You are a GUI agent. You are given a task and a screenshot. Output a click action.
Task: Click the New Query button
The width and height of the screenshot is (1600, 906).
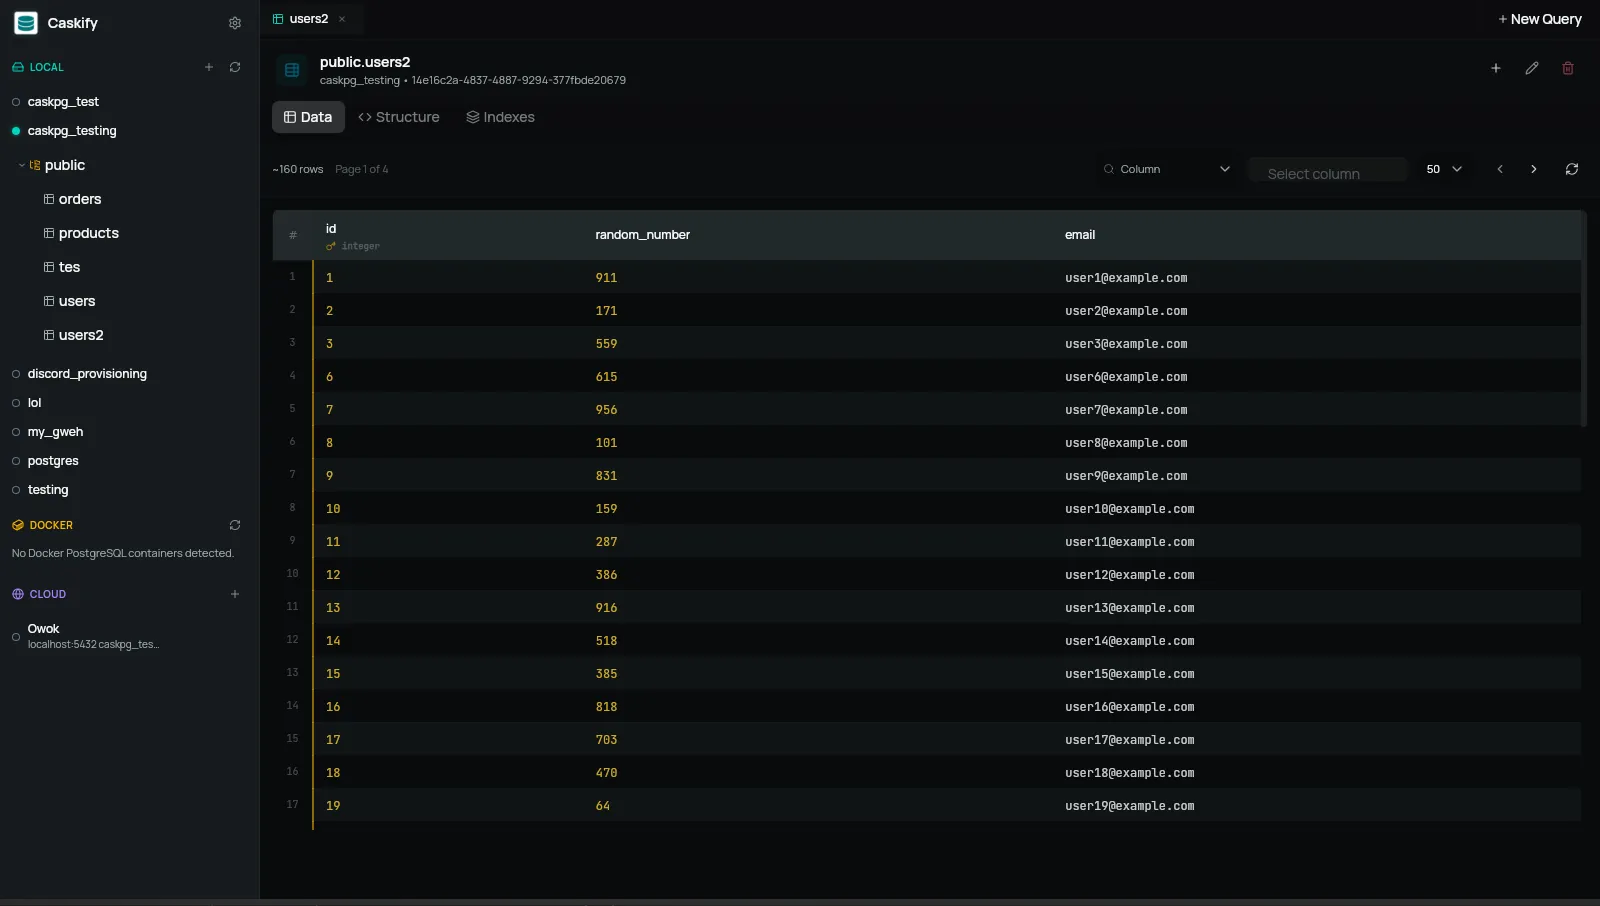(1540, 19)
